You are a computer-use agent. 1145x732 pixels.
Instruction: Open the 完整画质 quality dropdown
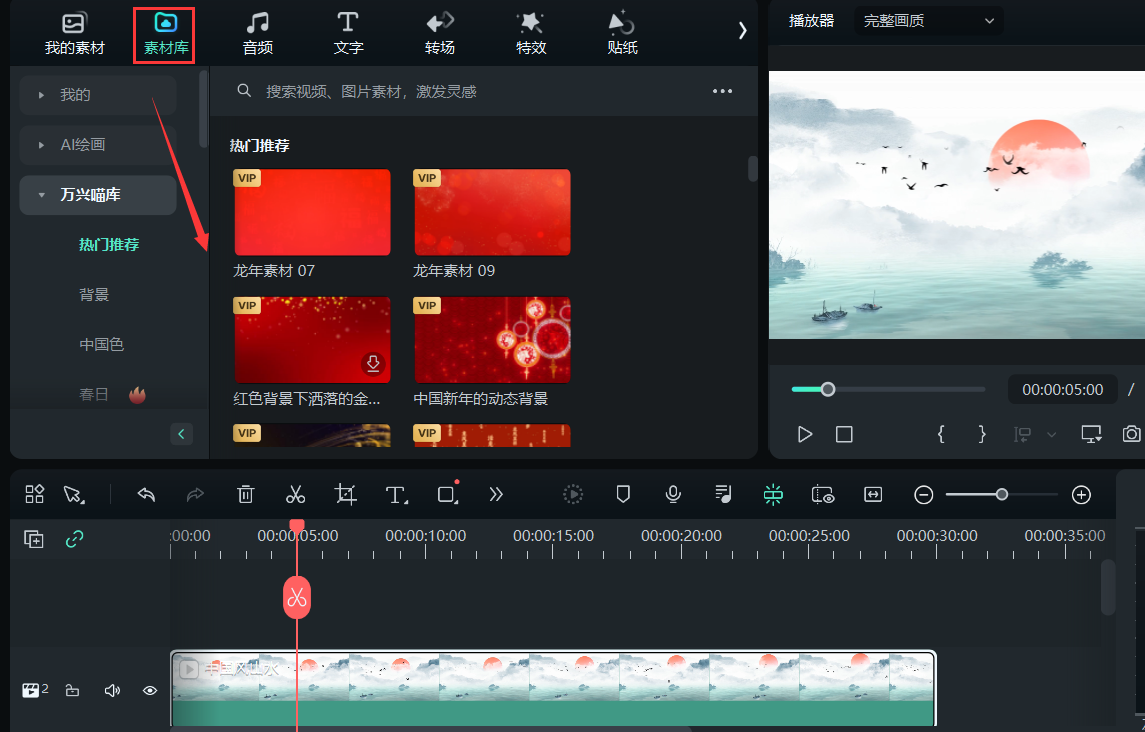(928, 20)
